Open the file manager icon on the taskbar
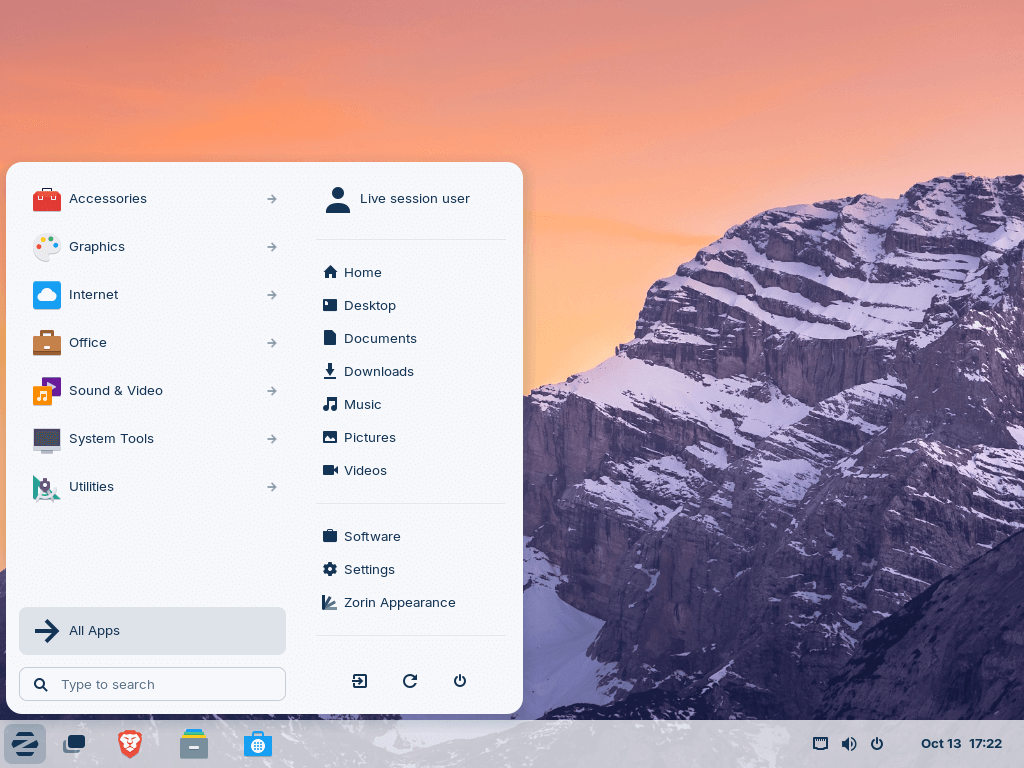 coord(194,744)
